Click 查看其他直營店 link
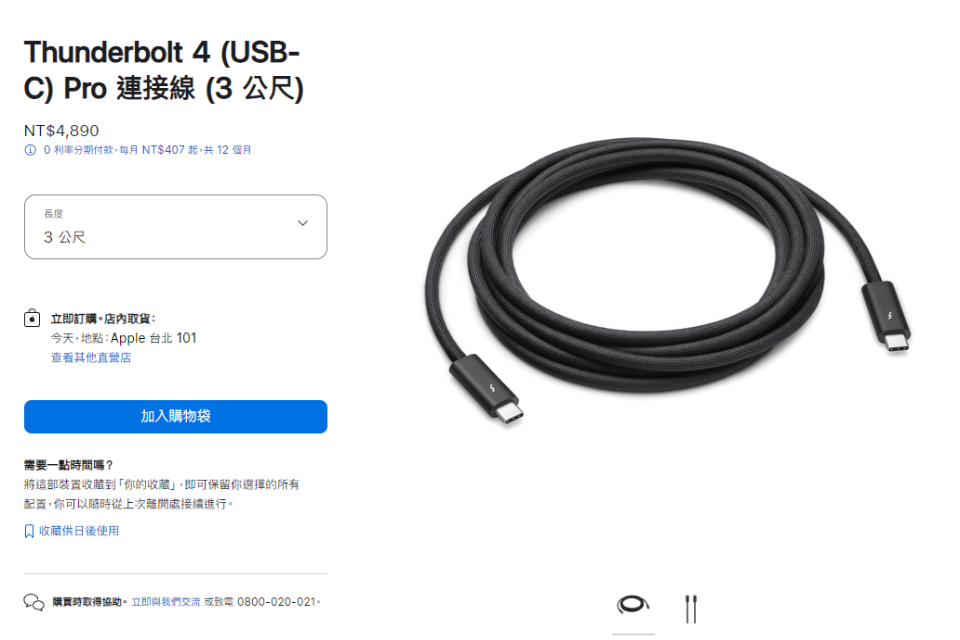The height and width of the screenshot is (640, 960). [x=91, y=358]
